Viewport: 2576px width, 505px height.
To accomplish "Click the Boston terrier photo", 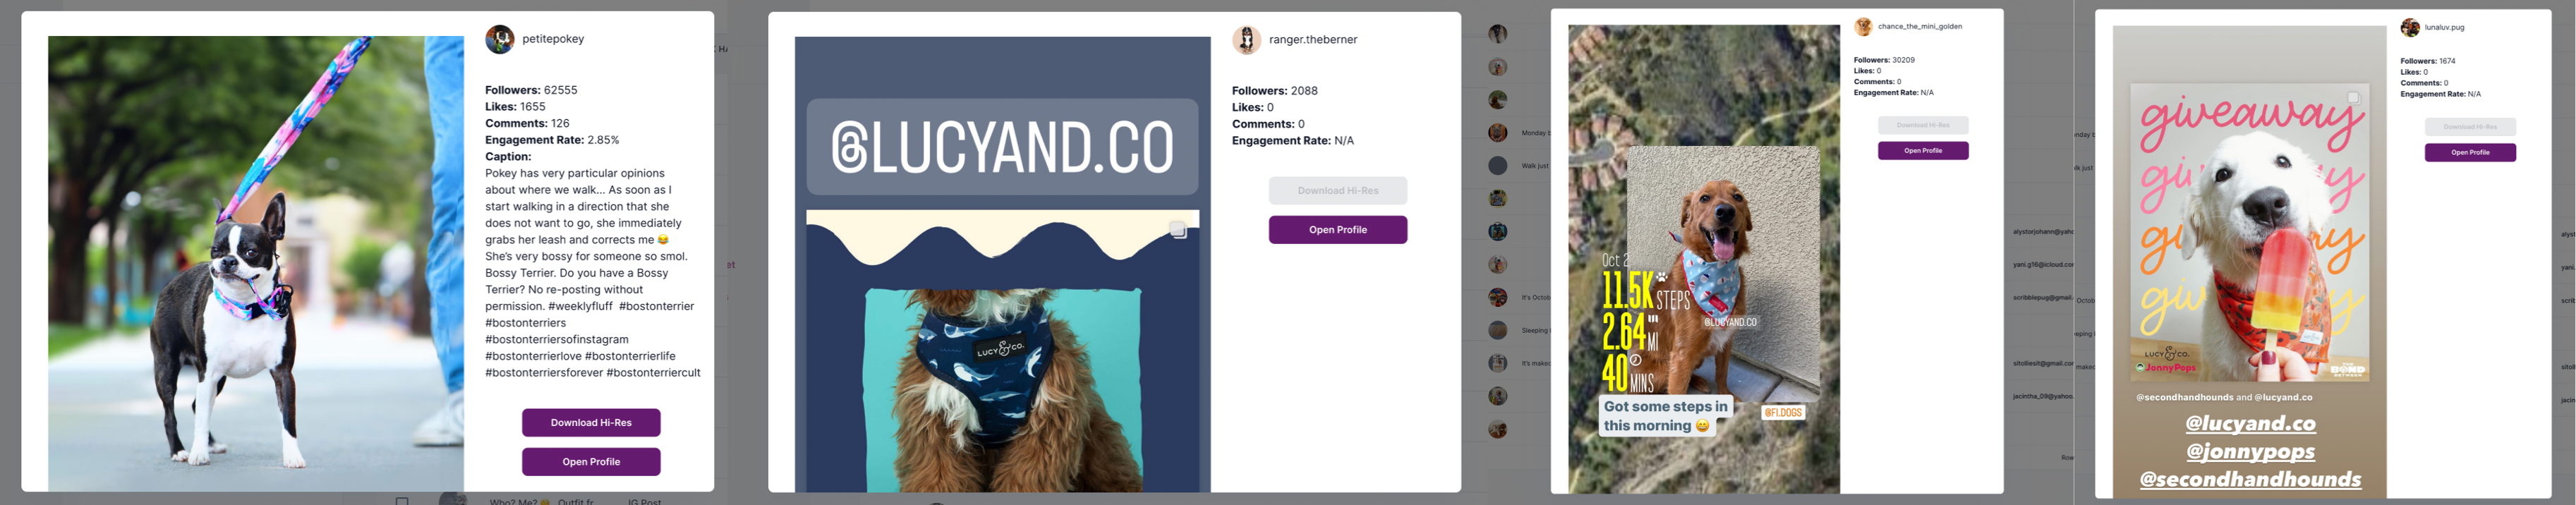I will click(x=256, y=264).
